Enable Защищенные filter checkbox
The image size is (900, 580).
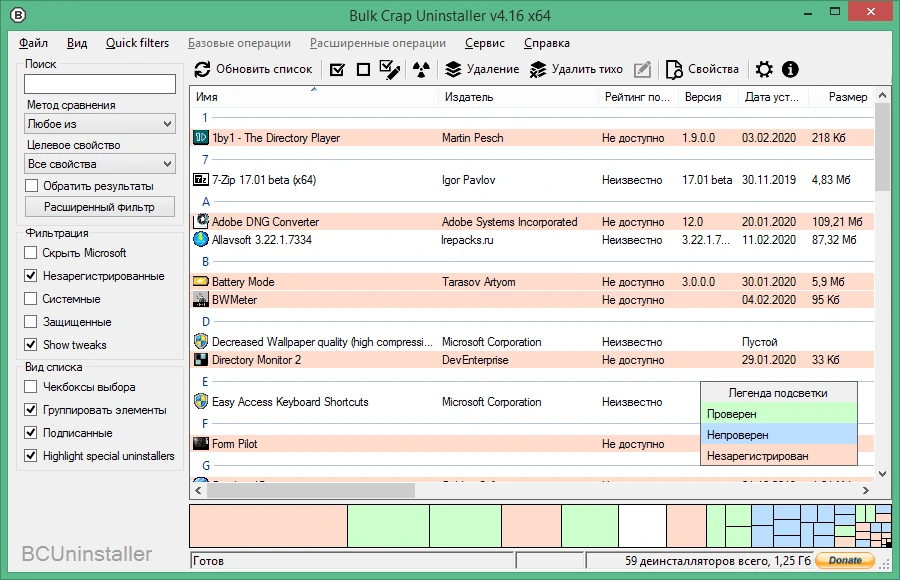(x=31, y=322)
